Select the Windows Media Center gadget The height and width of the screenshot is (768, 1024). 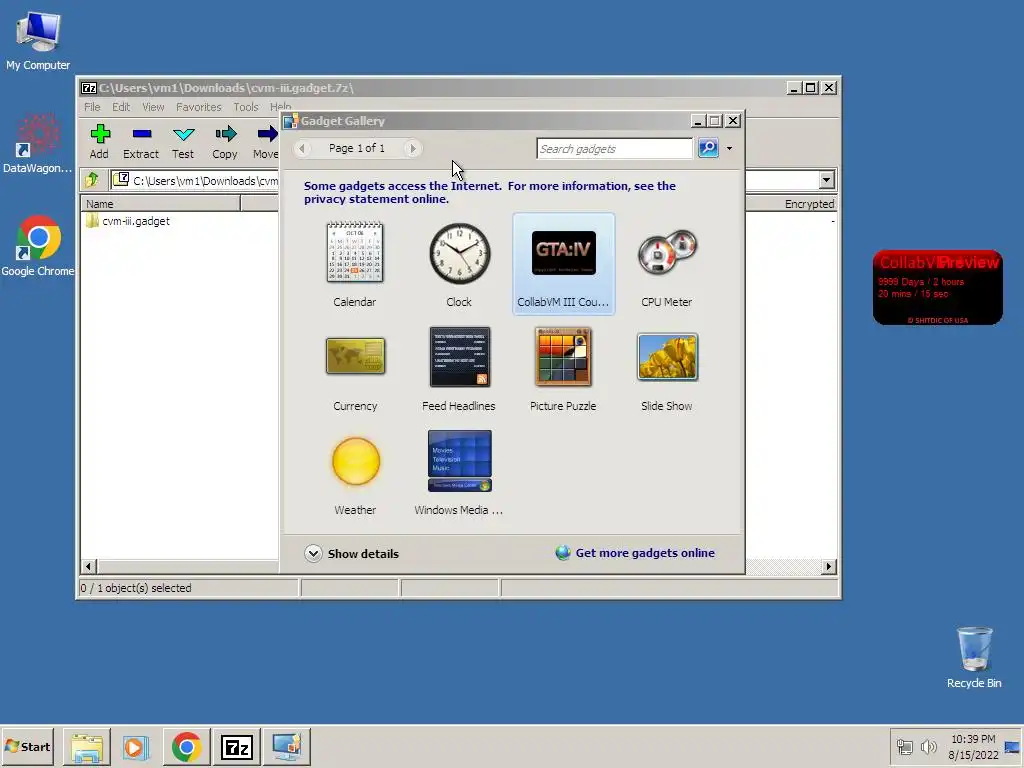point(459,473)
